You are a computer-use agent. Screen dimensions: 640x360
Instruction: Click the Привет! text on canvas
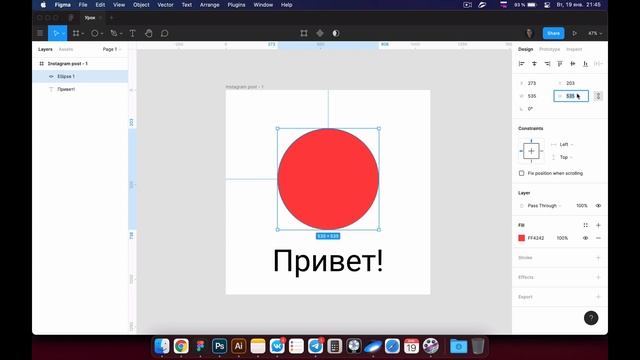tap(328, 261)
